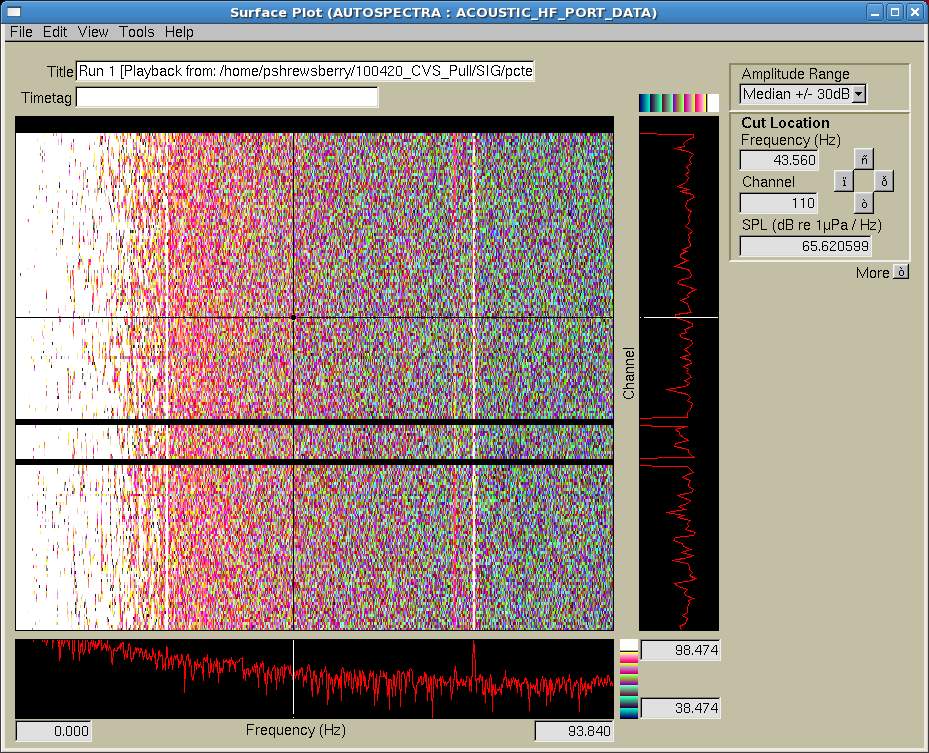
Task: Open the File menu
Action: pos(21,32)
